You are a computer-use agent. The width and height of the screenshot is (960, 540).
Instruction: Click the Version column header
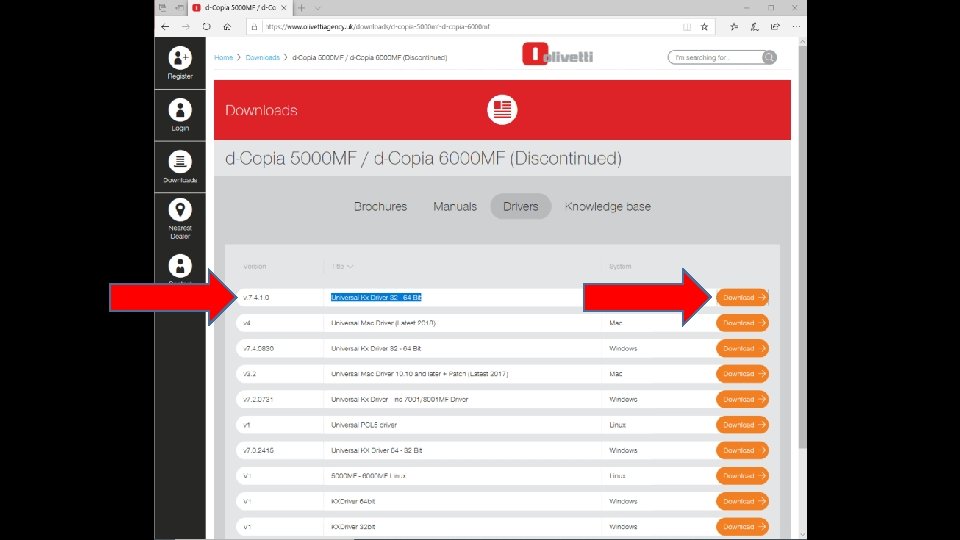pos(255,266)
